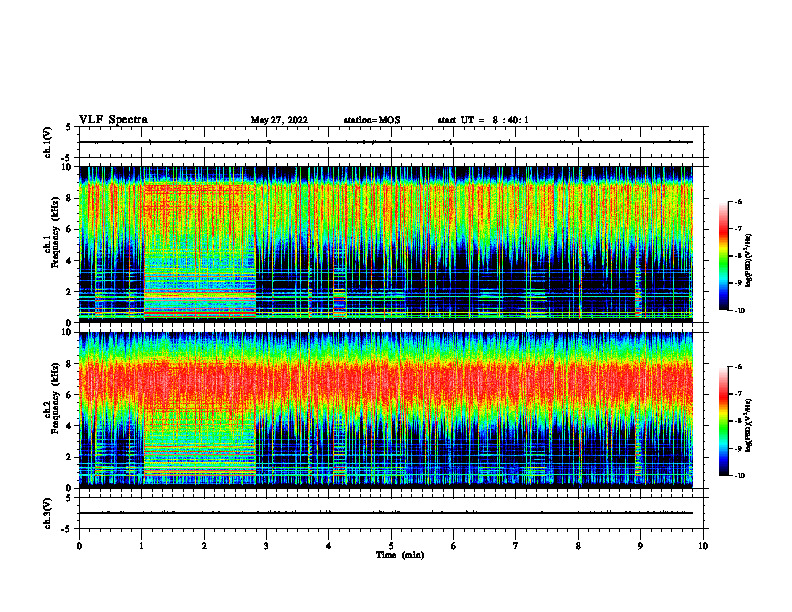792x612 pixels.
Task: Click the "ch.1(V)" waveform axis label
Action: coord(48,142)
